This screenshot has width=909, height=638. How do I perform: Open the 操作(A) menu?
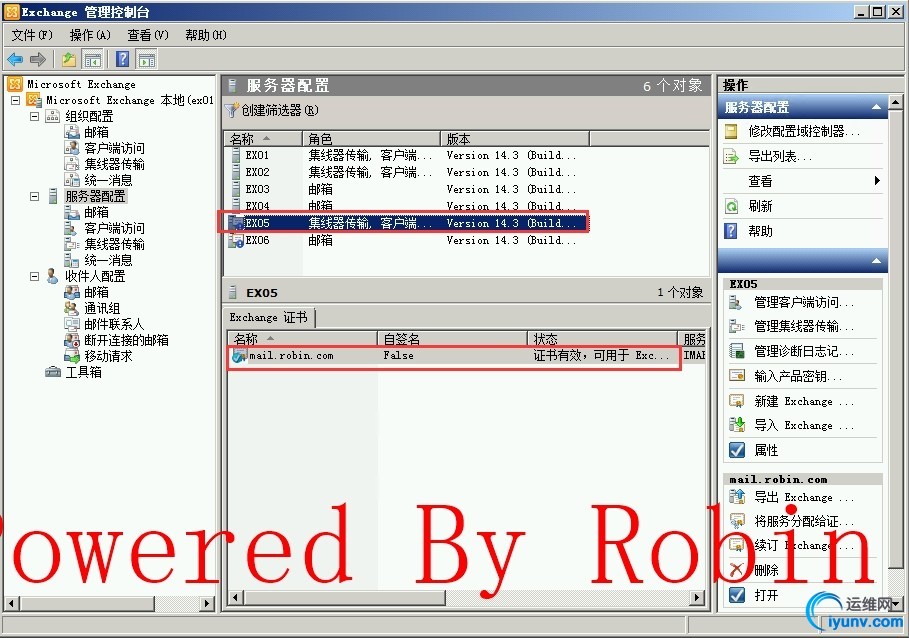(90, 35)
